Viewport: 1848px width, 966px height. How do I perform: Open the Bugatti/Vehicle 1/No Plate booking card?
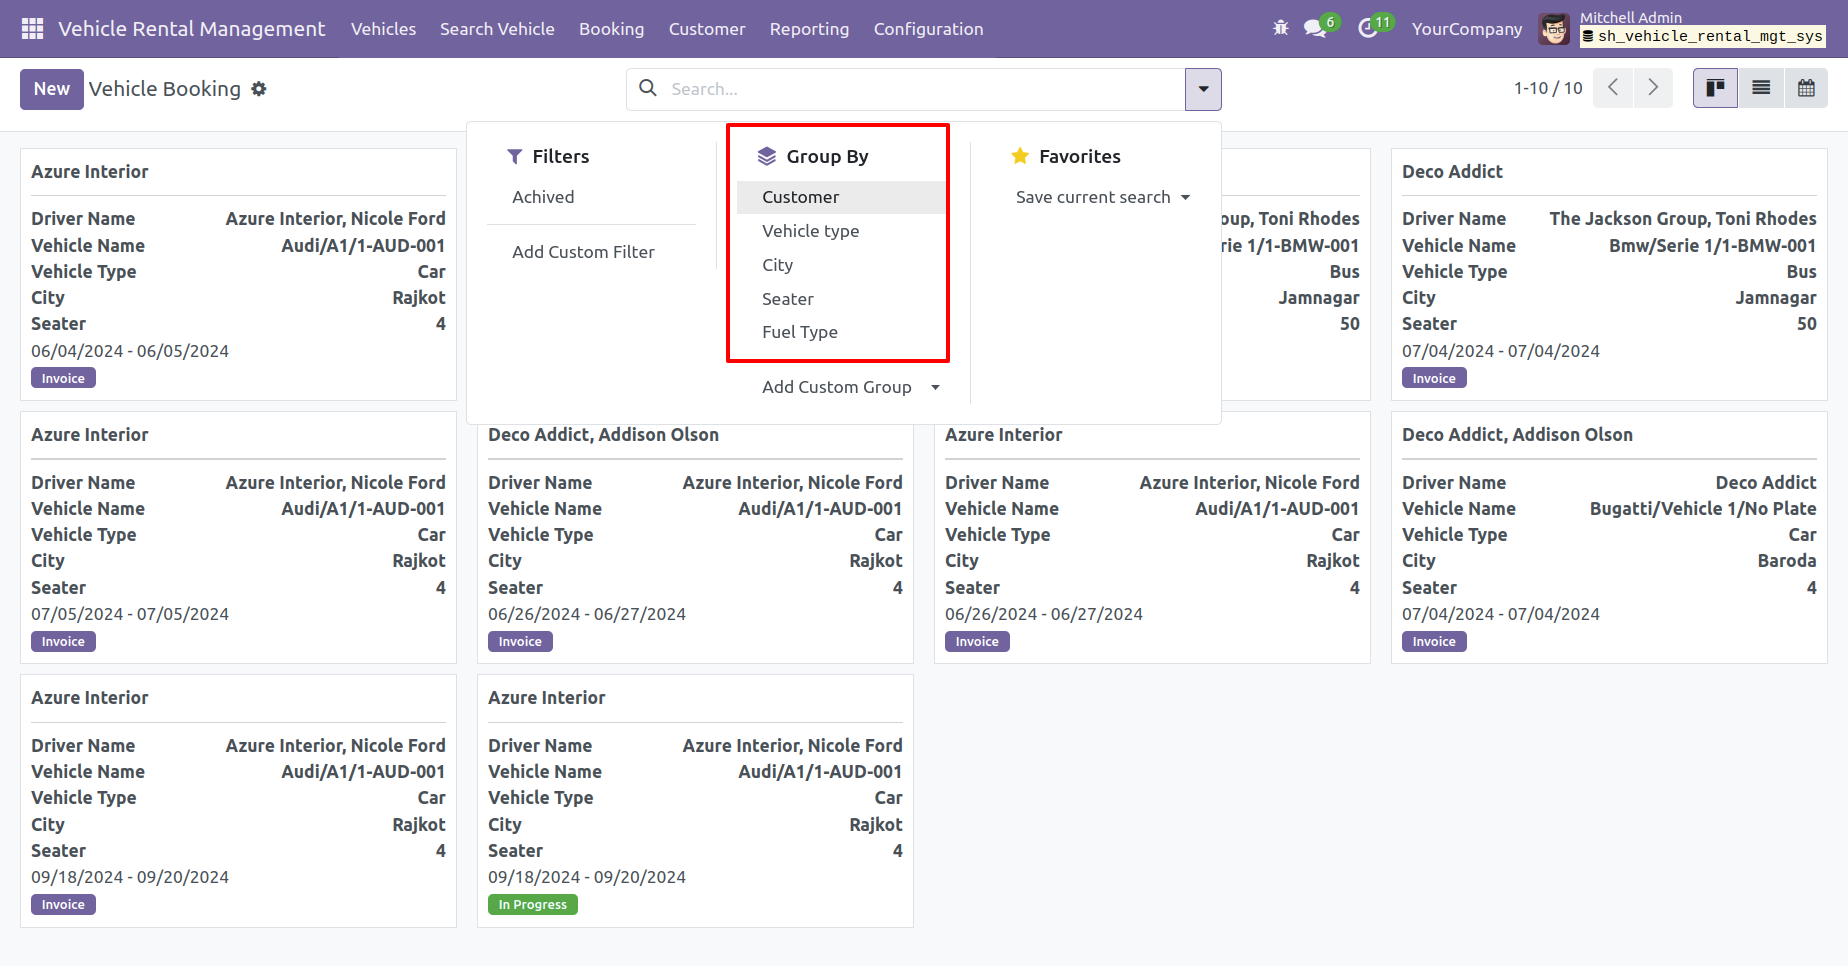click(x=1609, y=537)
